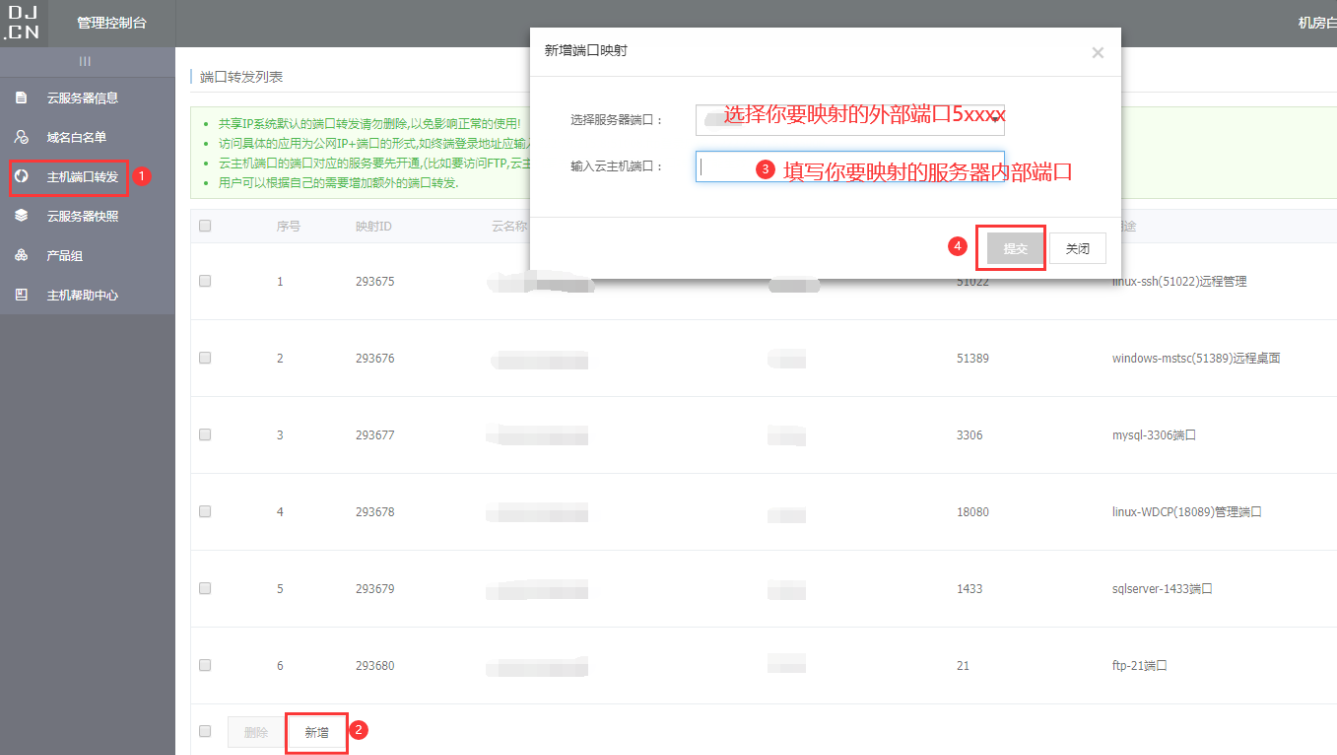
Task: Close the 新增端口映射 dialog with X
Action: [1098, 53]
